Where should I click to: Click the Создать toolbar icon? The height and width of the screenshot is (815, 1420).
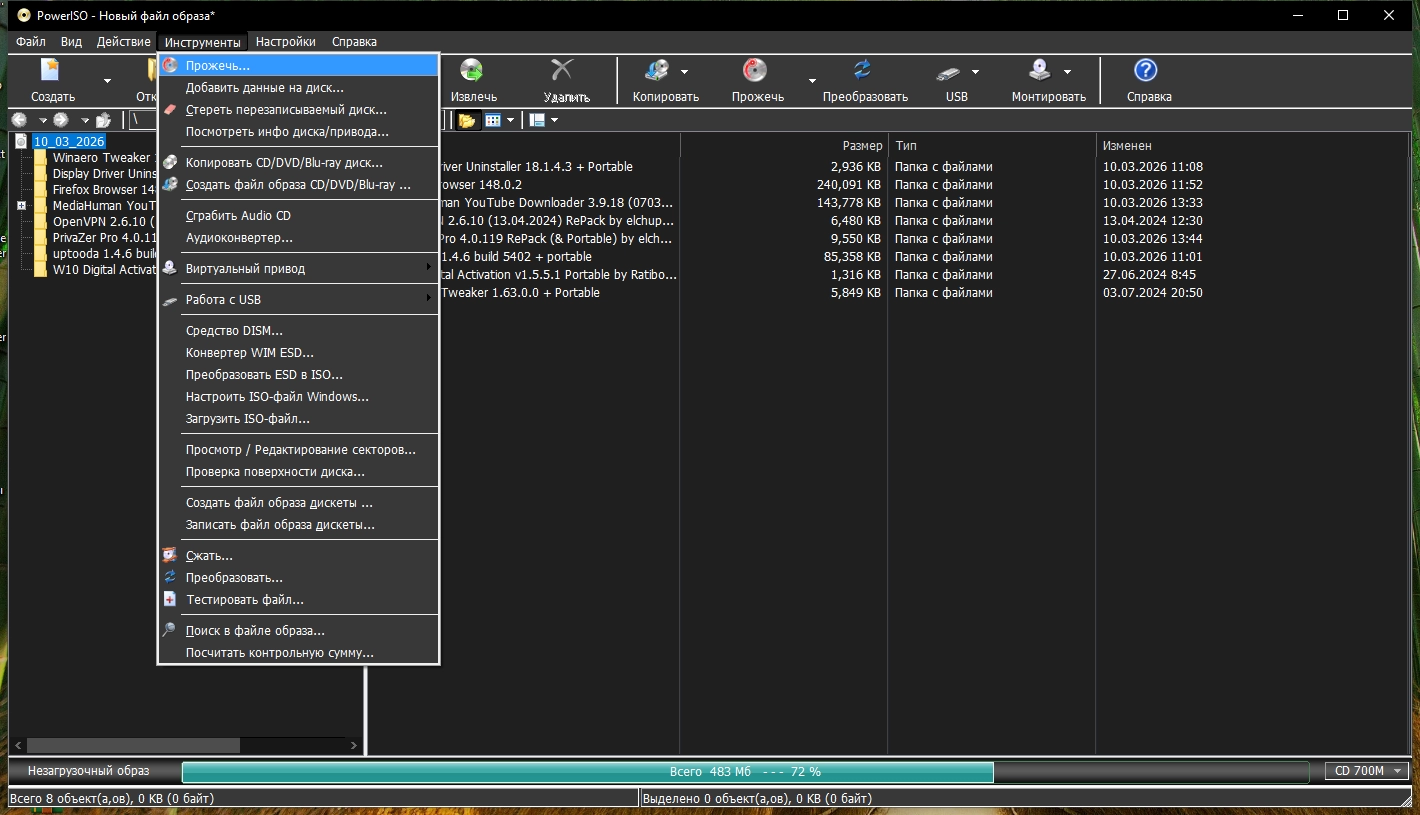point(50,71)
